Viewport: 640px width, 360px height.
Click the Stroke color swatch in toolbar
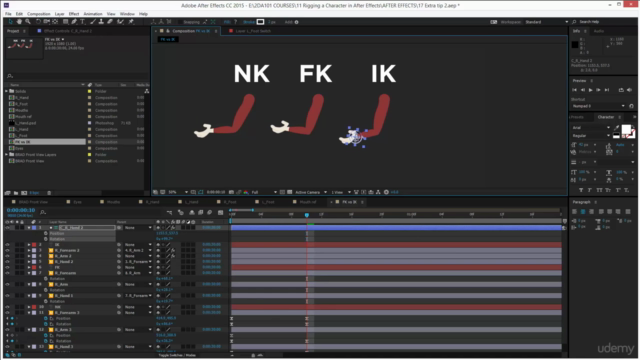coord(260,22)
